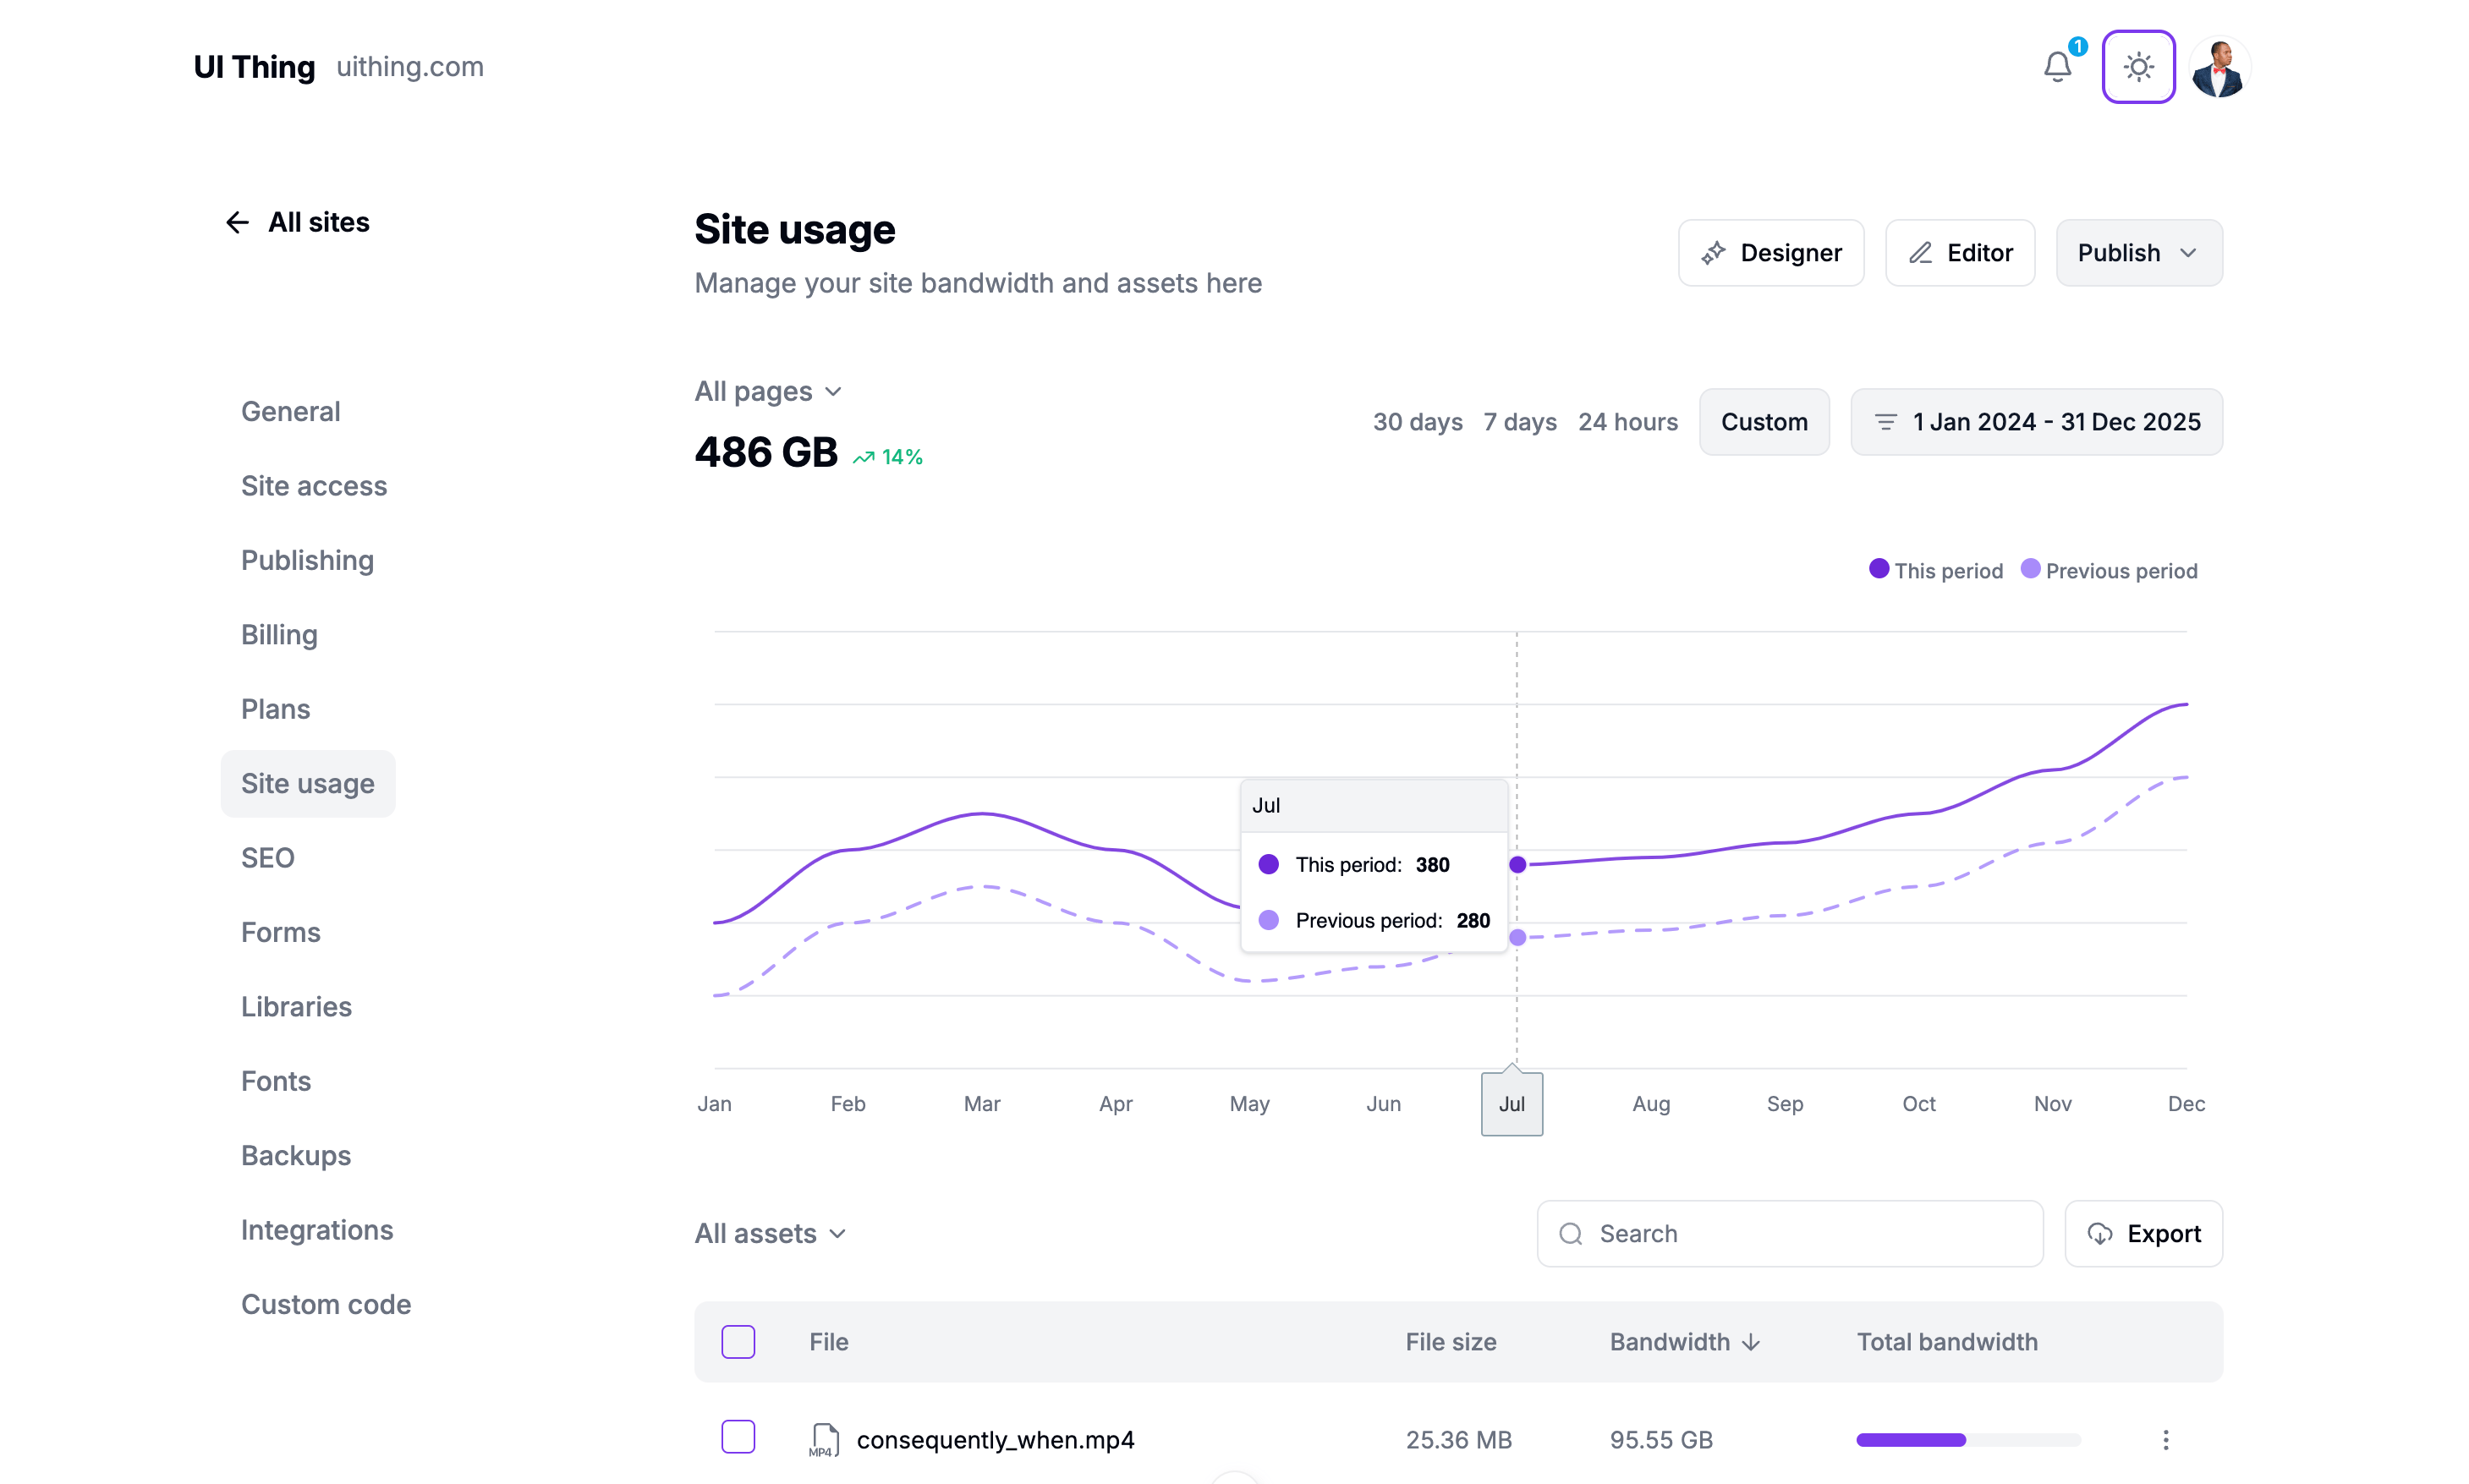This screenshot has width=2469, height=1484.
Task: Click the Mar axis label
Action: (982, 1104)
